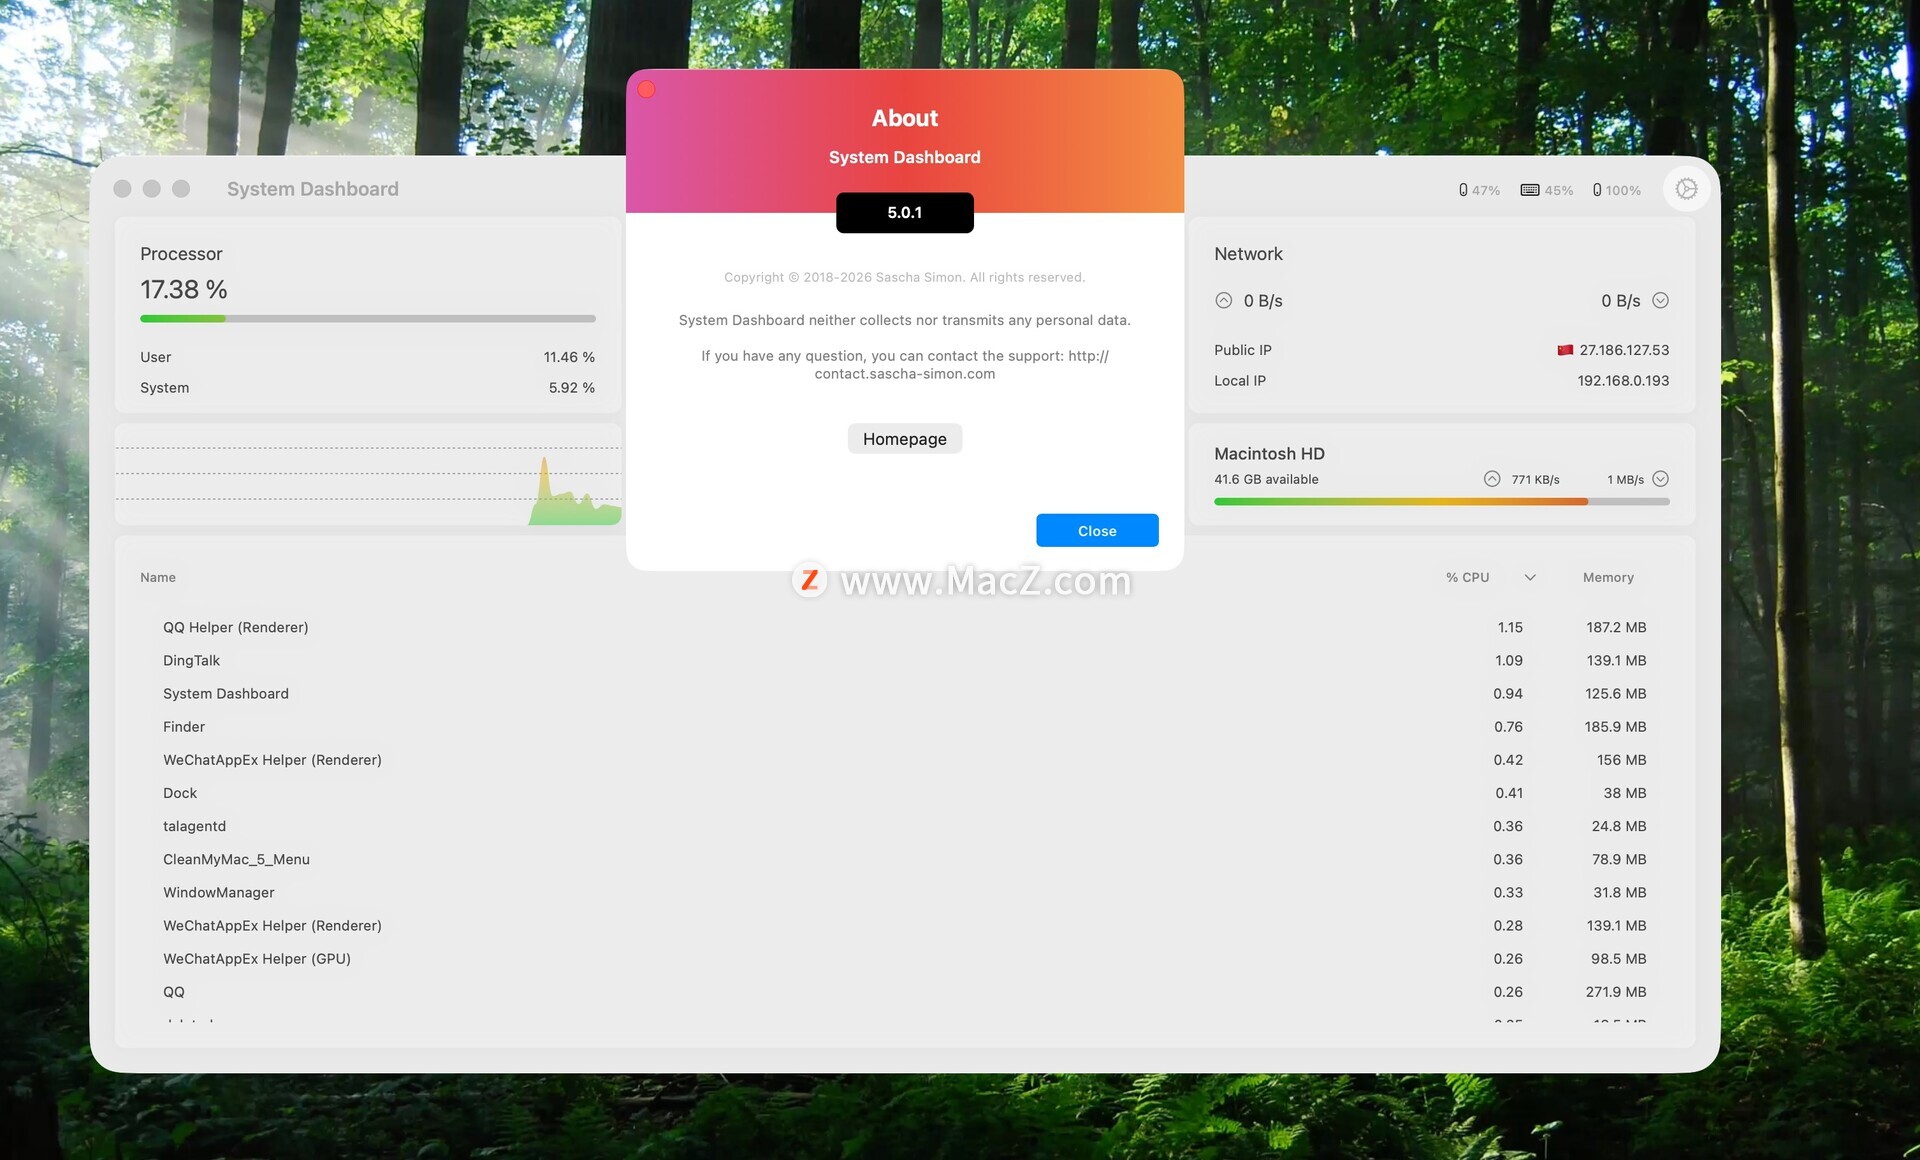Click the processor usage history graph
The height and width of the screenshot is (1160, 1920).
(368, 475)
